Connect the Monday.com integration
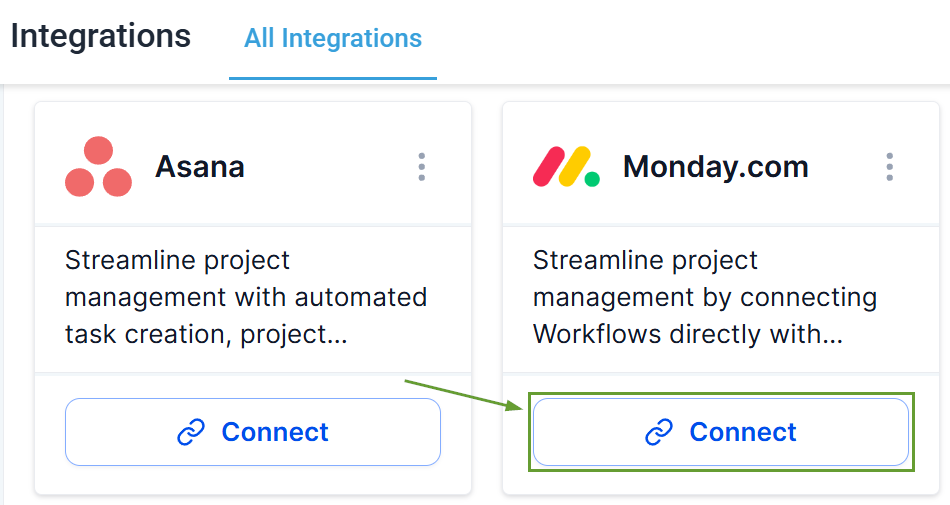The image size is (950, 505). point(720,432)
